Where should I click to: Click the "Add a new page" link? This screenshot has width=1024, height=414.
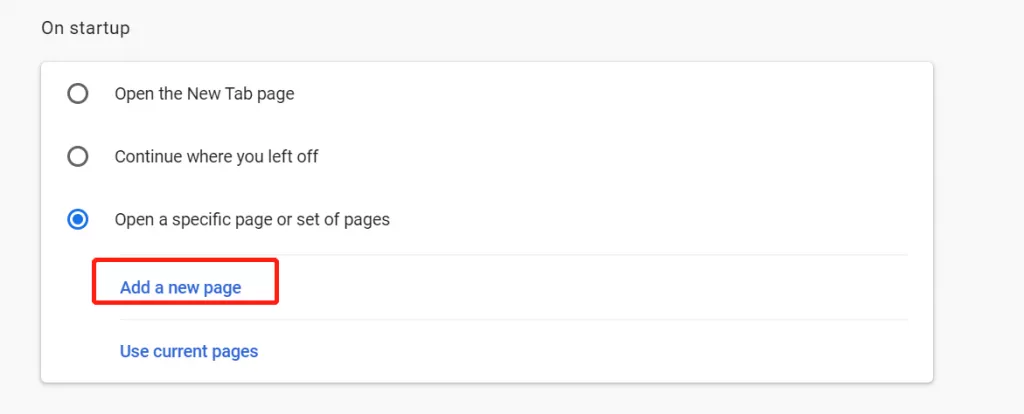pyautogui.click(x=181, y=288)
